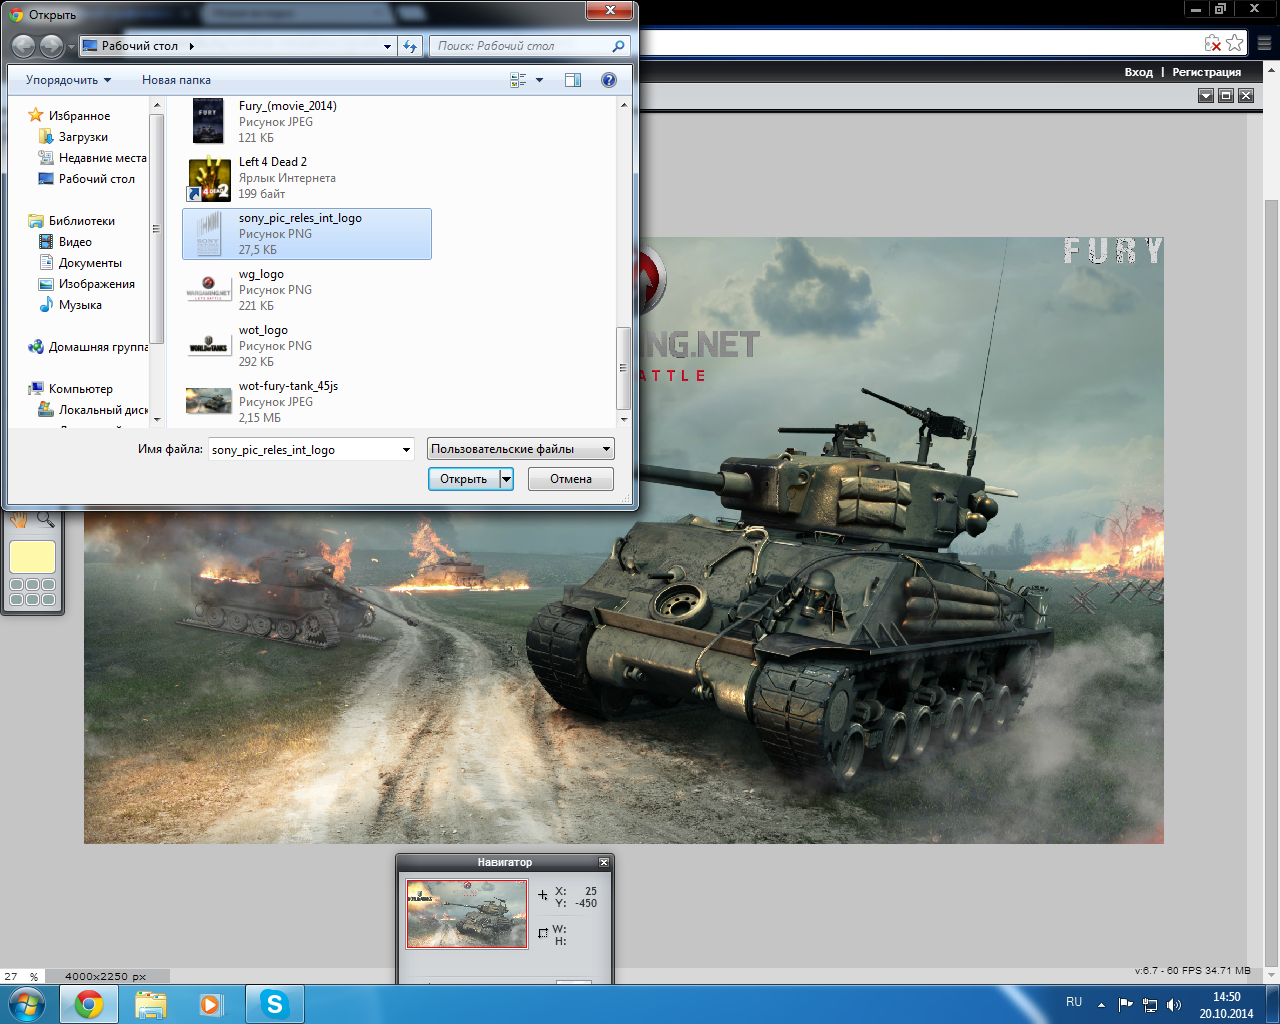This screenshot has height=1024, width=1280.
Task: Create a folder with Новая папка
Action: (176, 80)
